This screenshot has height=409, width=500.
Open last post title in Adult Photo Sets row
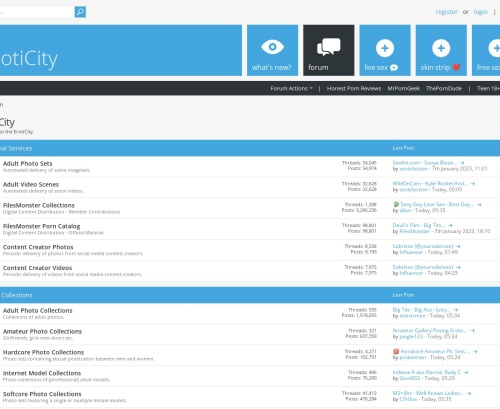(x=425, y=163)
